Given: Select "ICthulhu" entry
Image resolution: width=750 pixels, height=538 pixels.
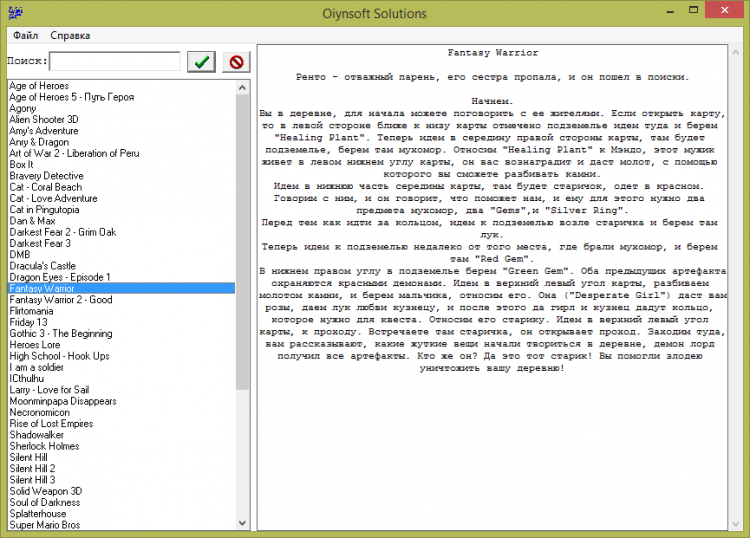Looking at the screenshot, I should (x=121, y=379).
